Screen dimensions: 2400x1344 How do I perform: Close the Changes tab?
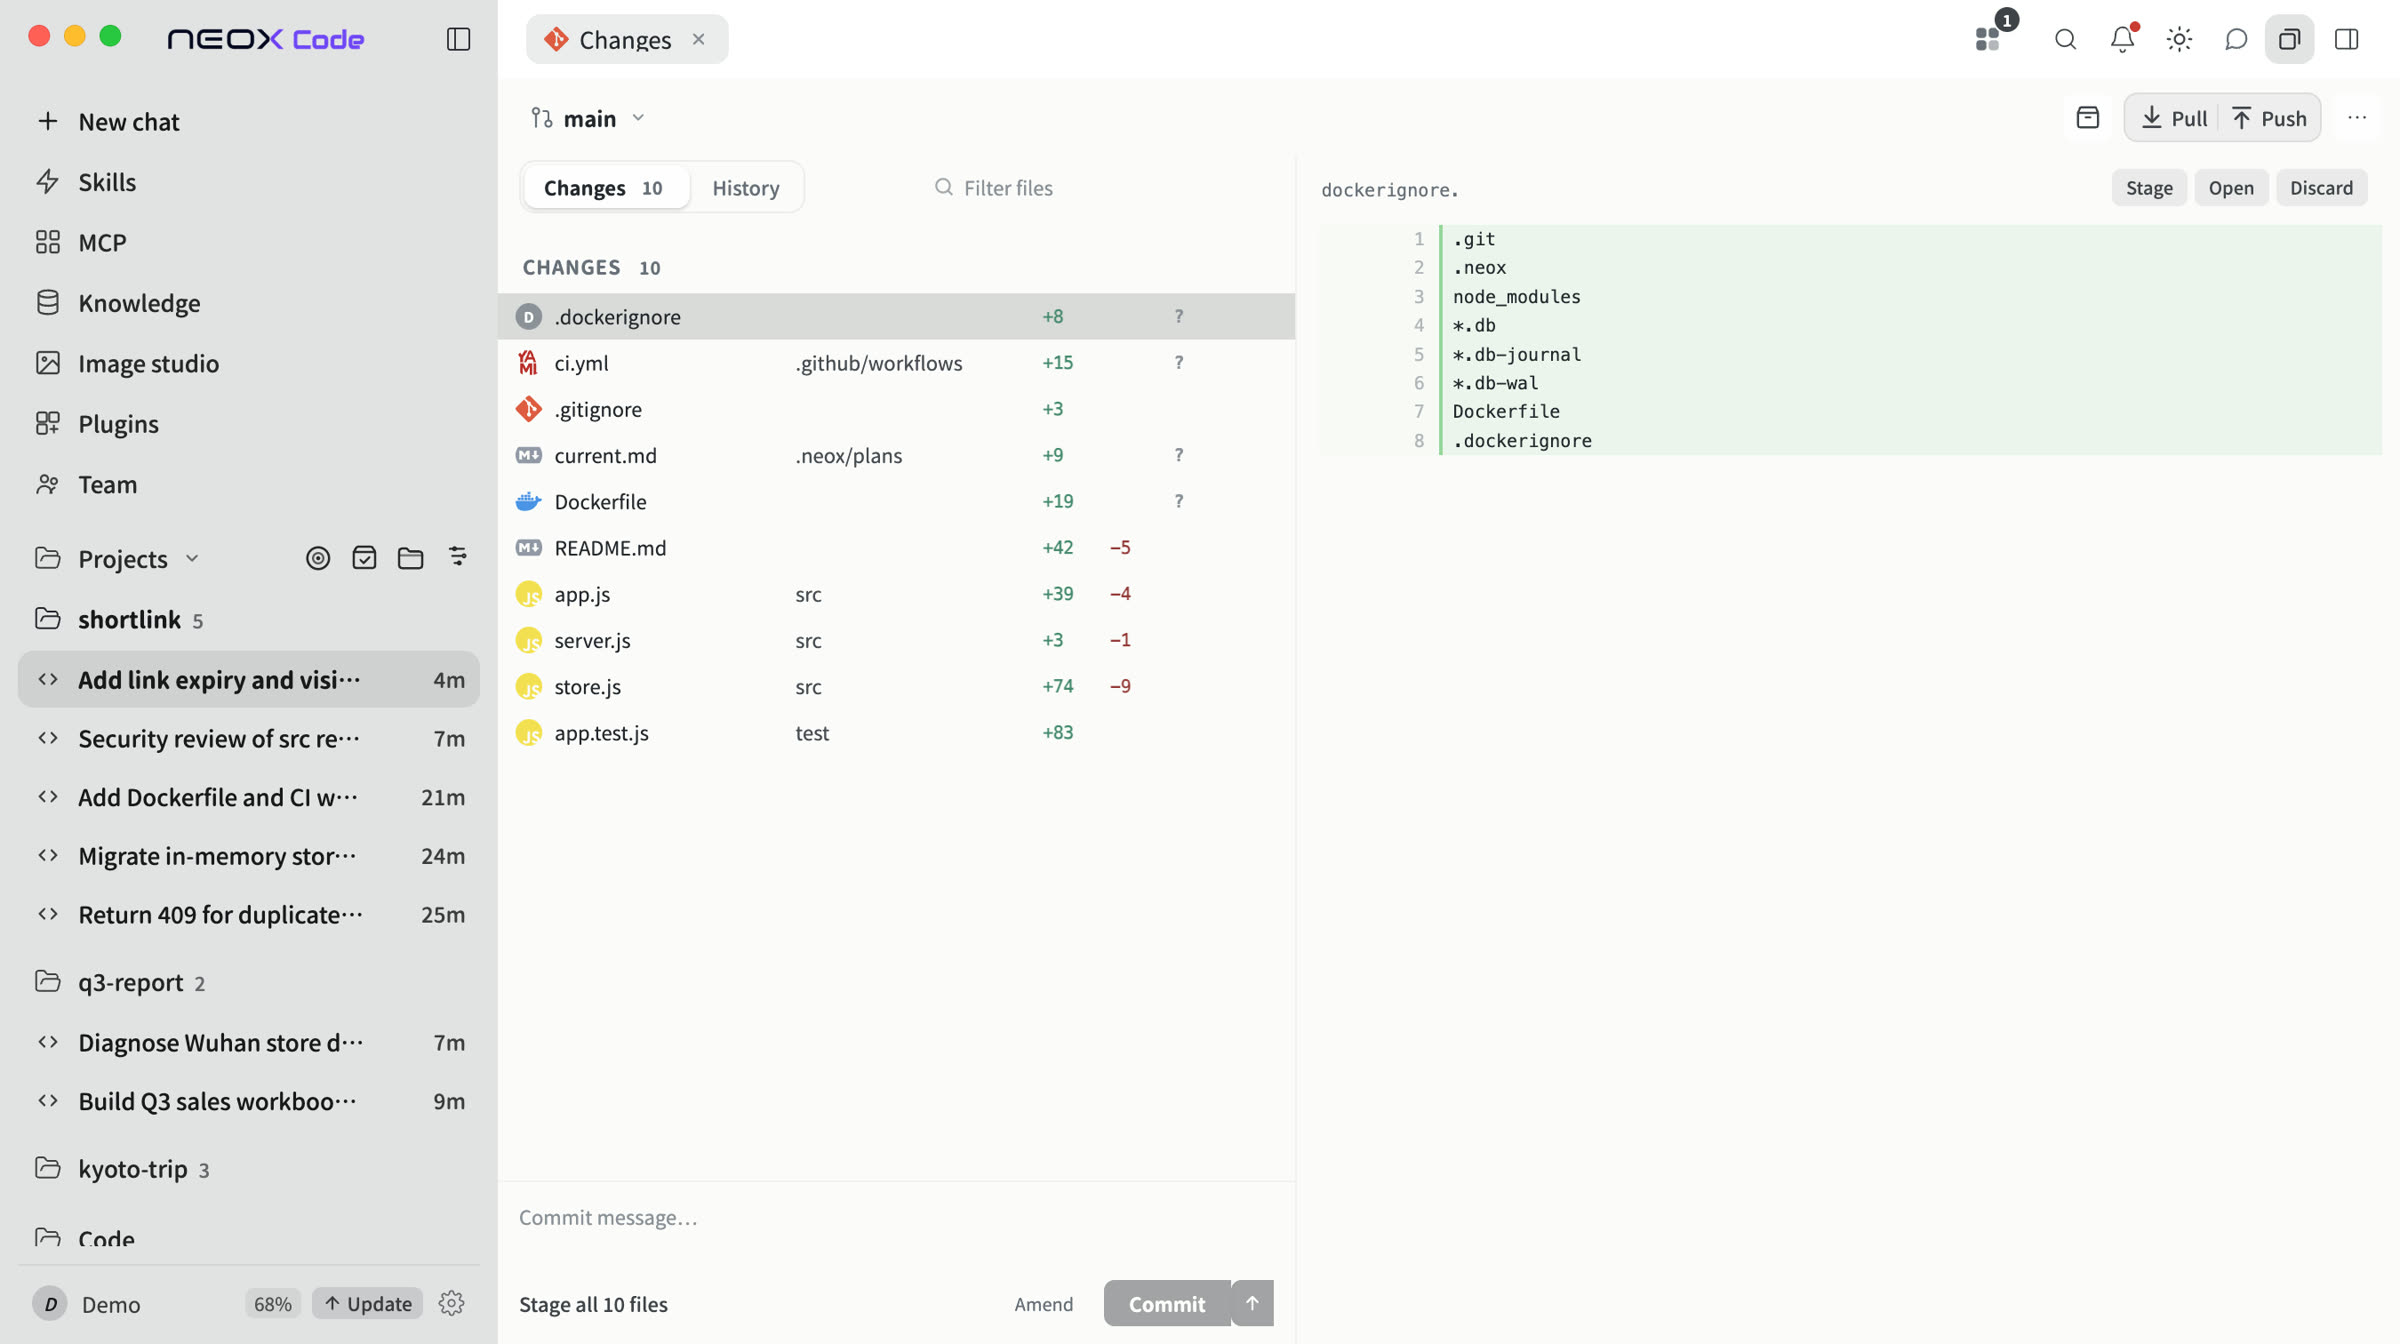point(698,39)
